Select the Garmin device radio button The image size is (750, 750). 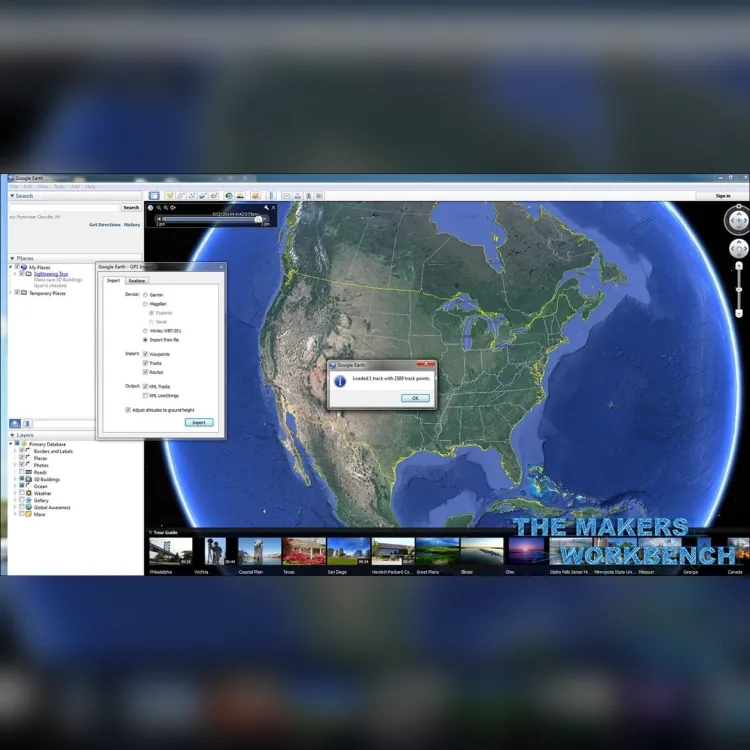coord(145,295)
